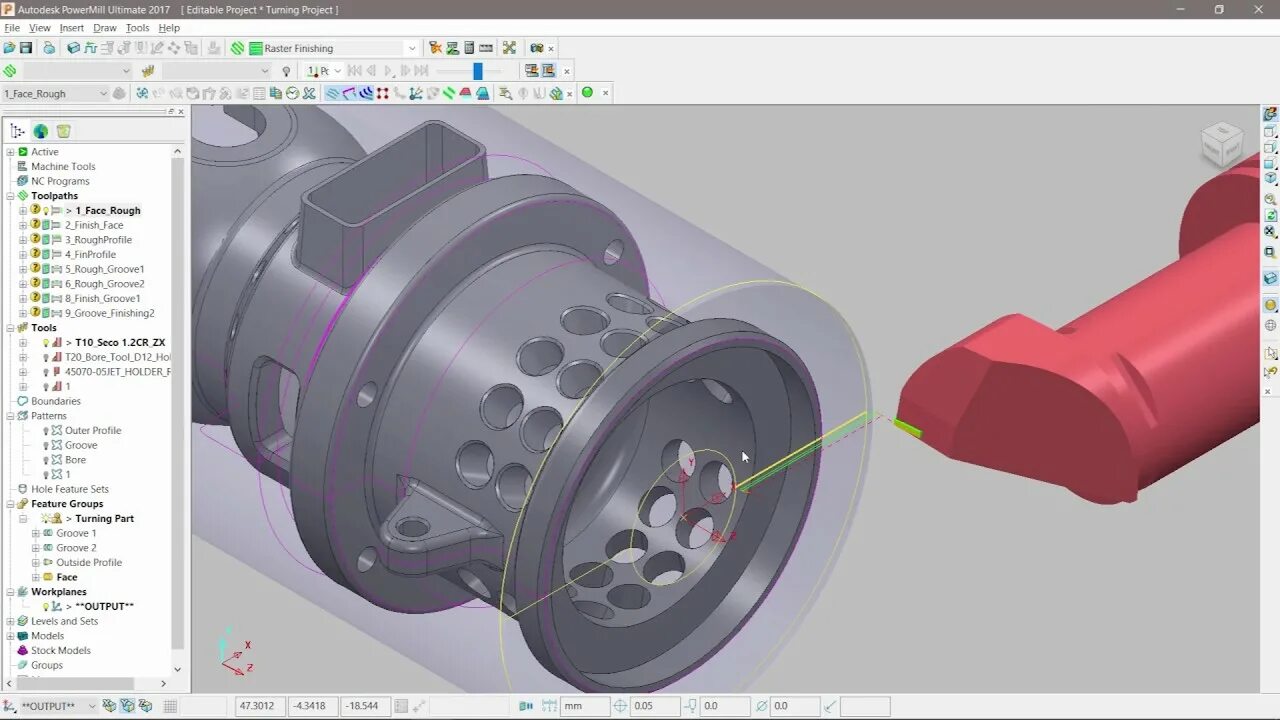Open project folder icon in main toolbar
The height and width of the screenshot is (720, 1280).
pos(9,48)
